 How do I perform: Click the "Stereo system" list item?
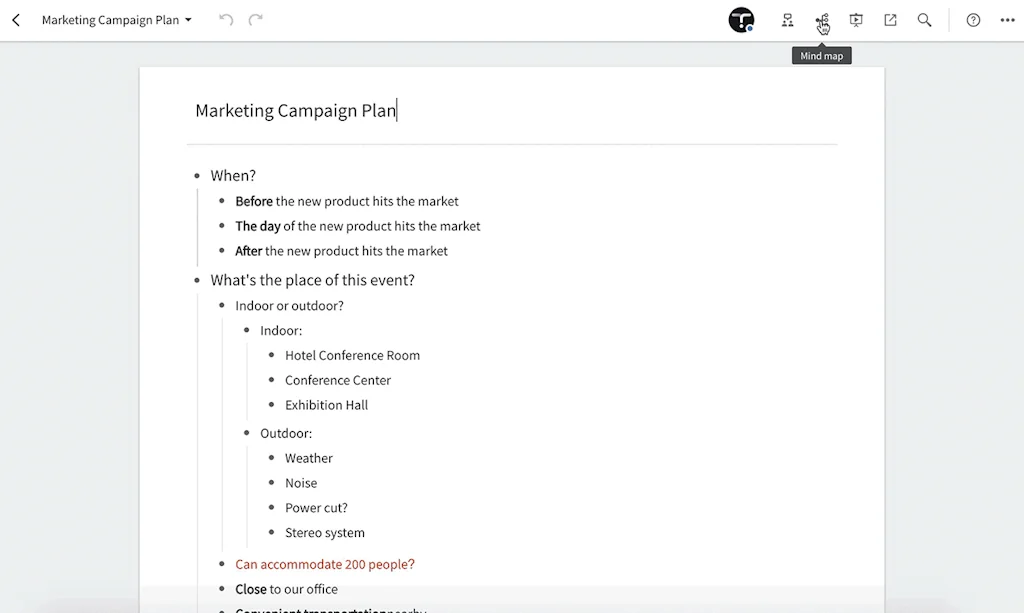click(x=325, y=533)
